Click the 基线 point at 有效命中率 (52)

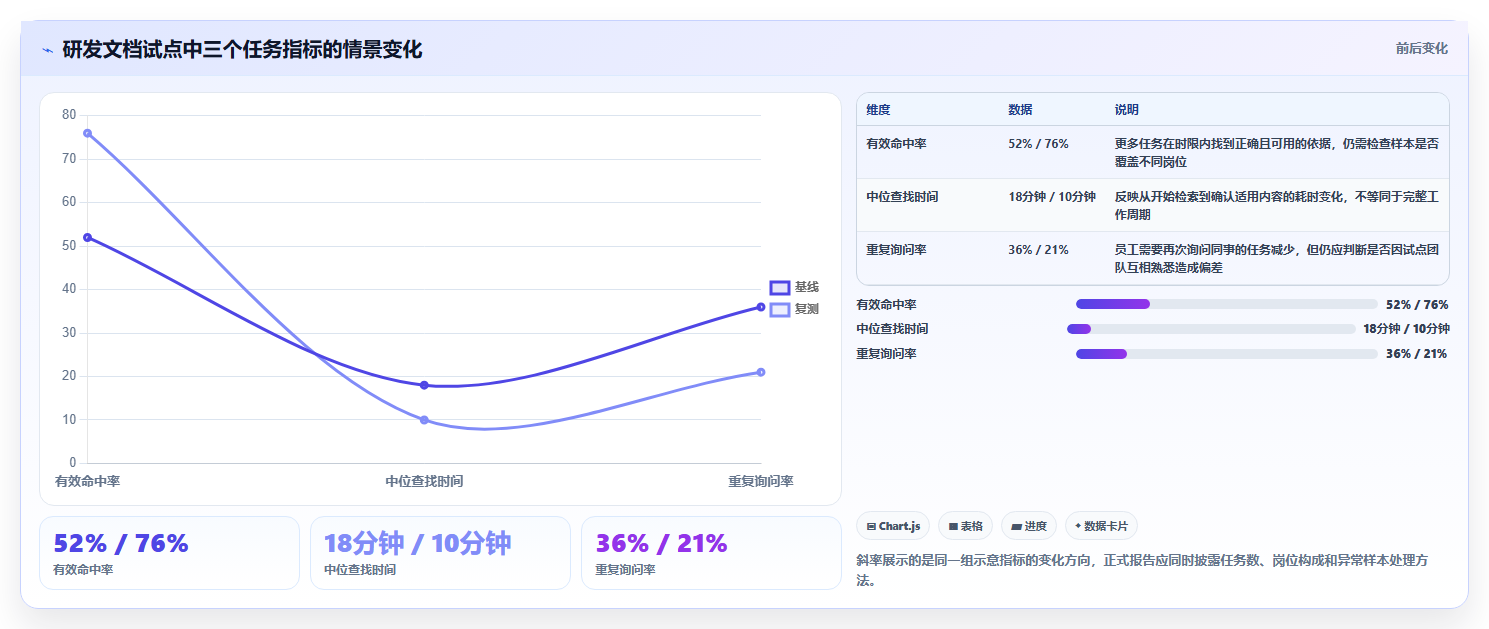(88, 237)
